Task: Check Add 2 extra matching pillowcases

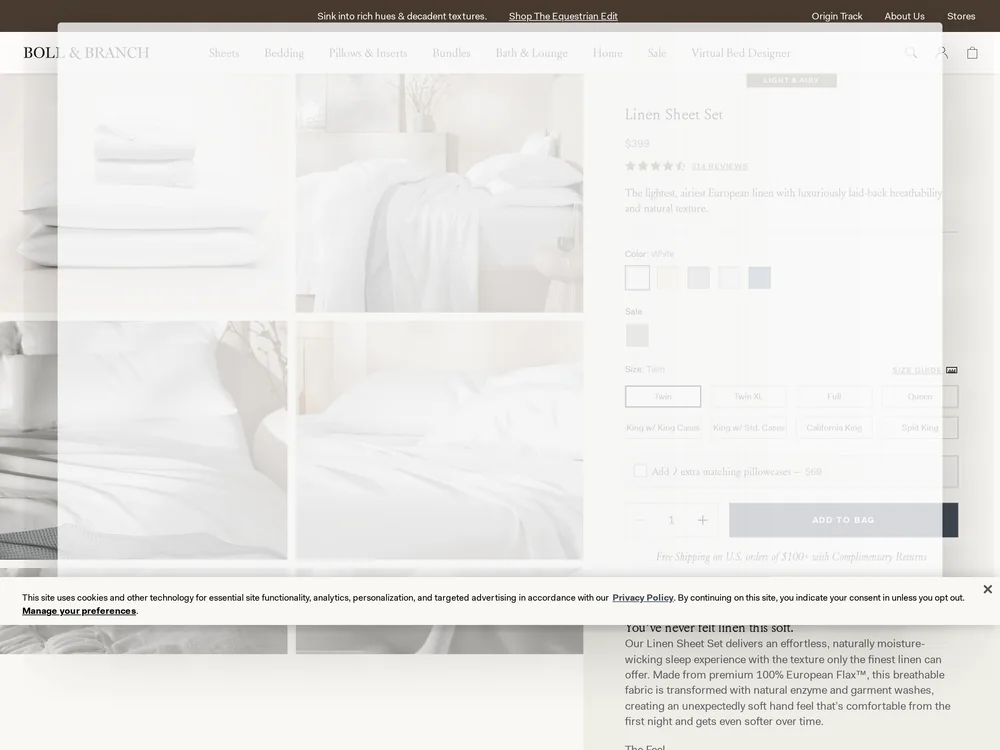Action: [x=640, y=471]
